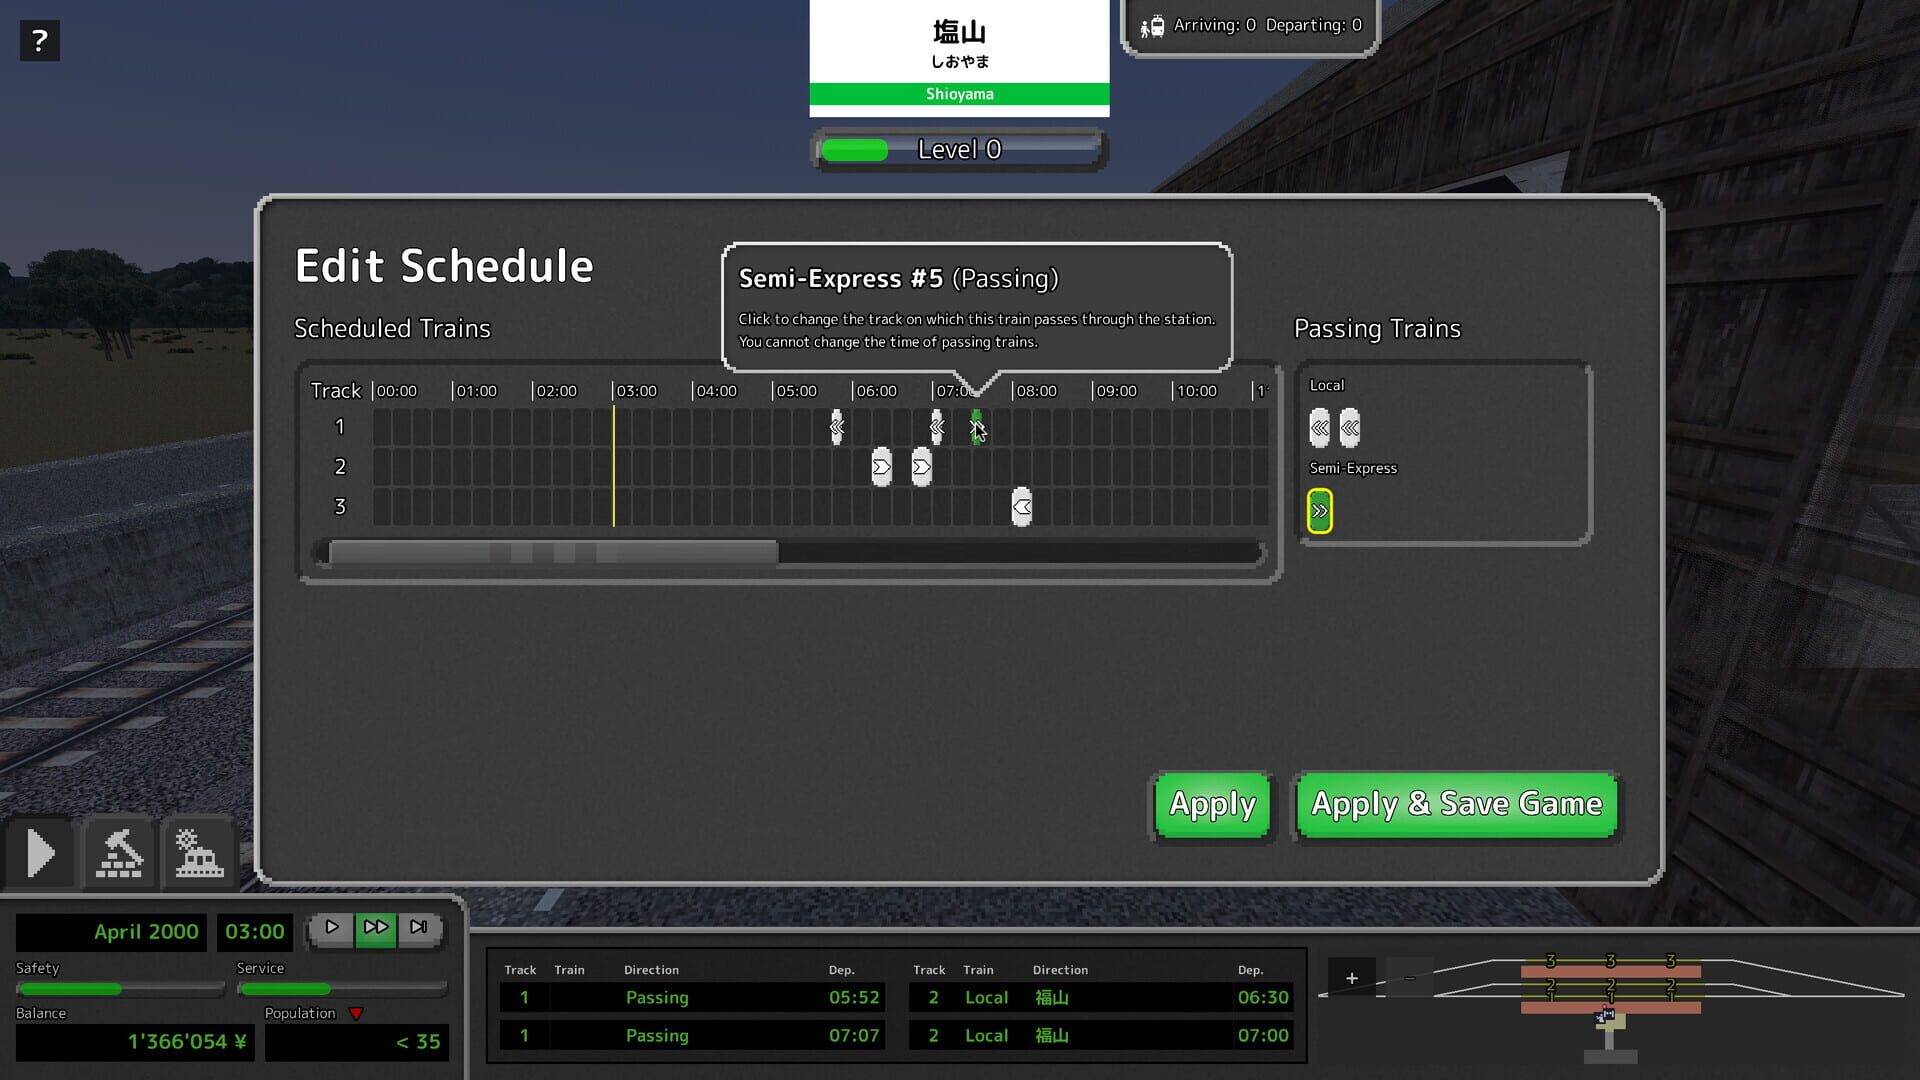
Task: Click the Apply & Save Game button
Action: coord(1456,804)
